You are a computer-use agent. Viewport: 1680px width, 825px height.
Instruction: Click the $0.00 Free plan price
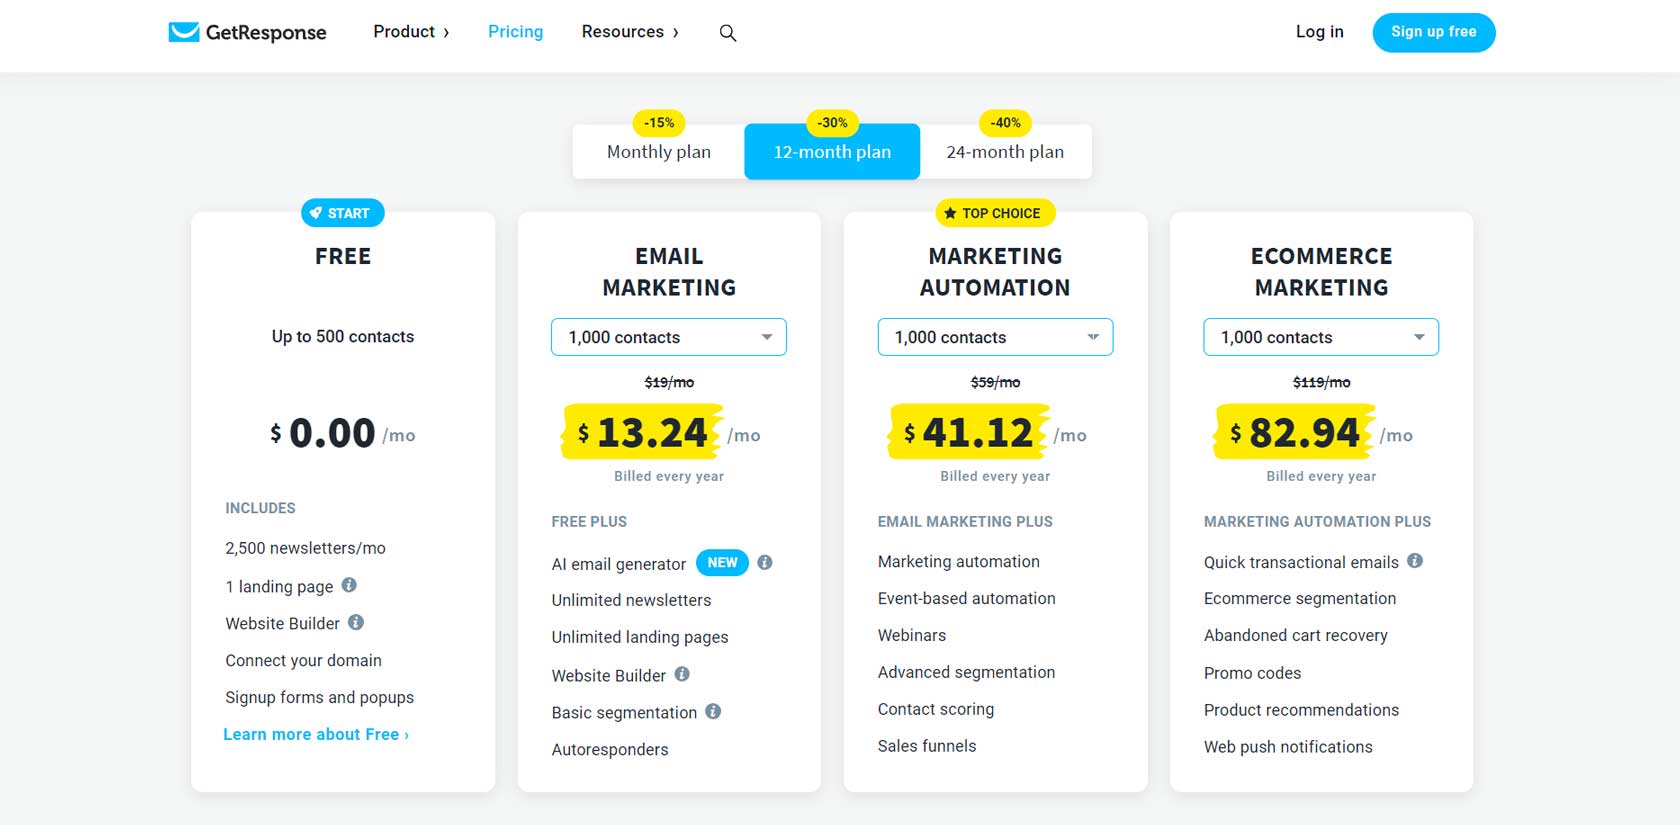(x=343, y=433)
